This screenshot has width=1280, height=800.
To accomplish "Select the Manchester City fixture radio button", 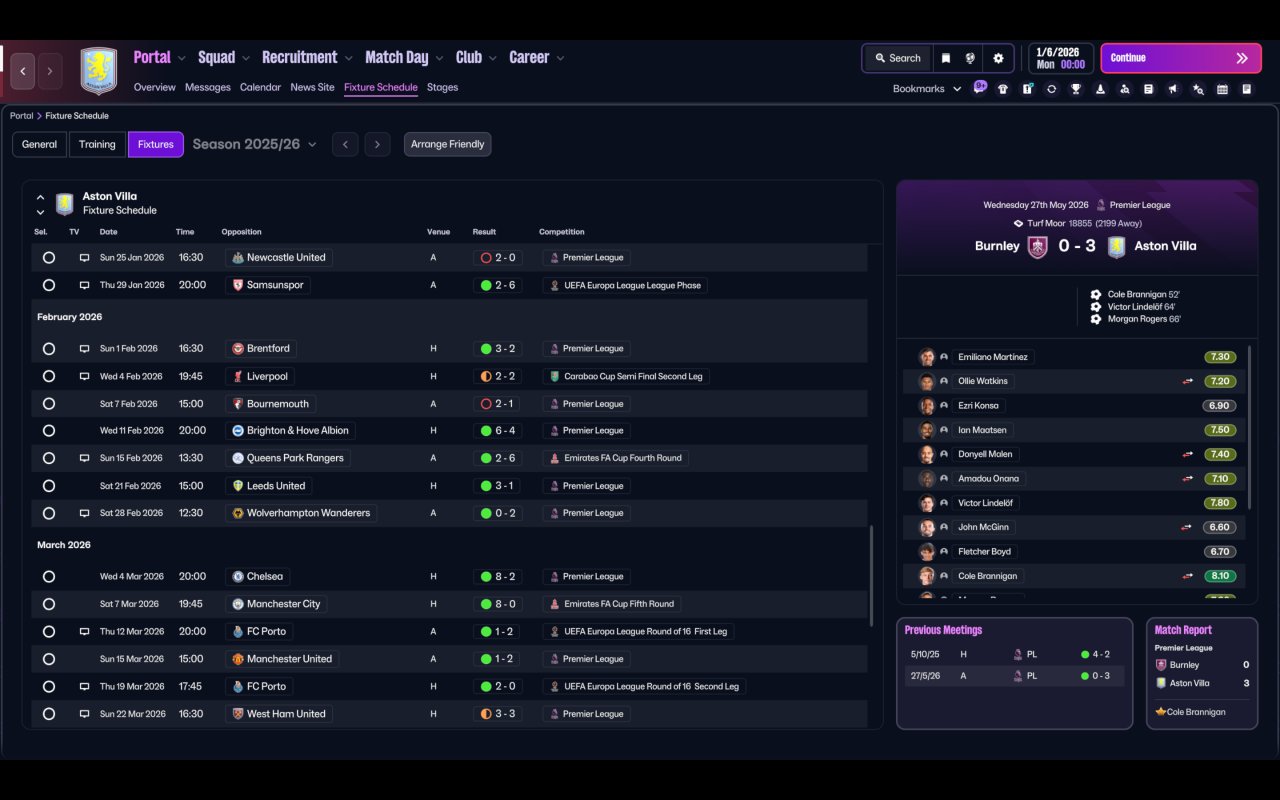I will pyautogui.click(x=49, y=604).
